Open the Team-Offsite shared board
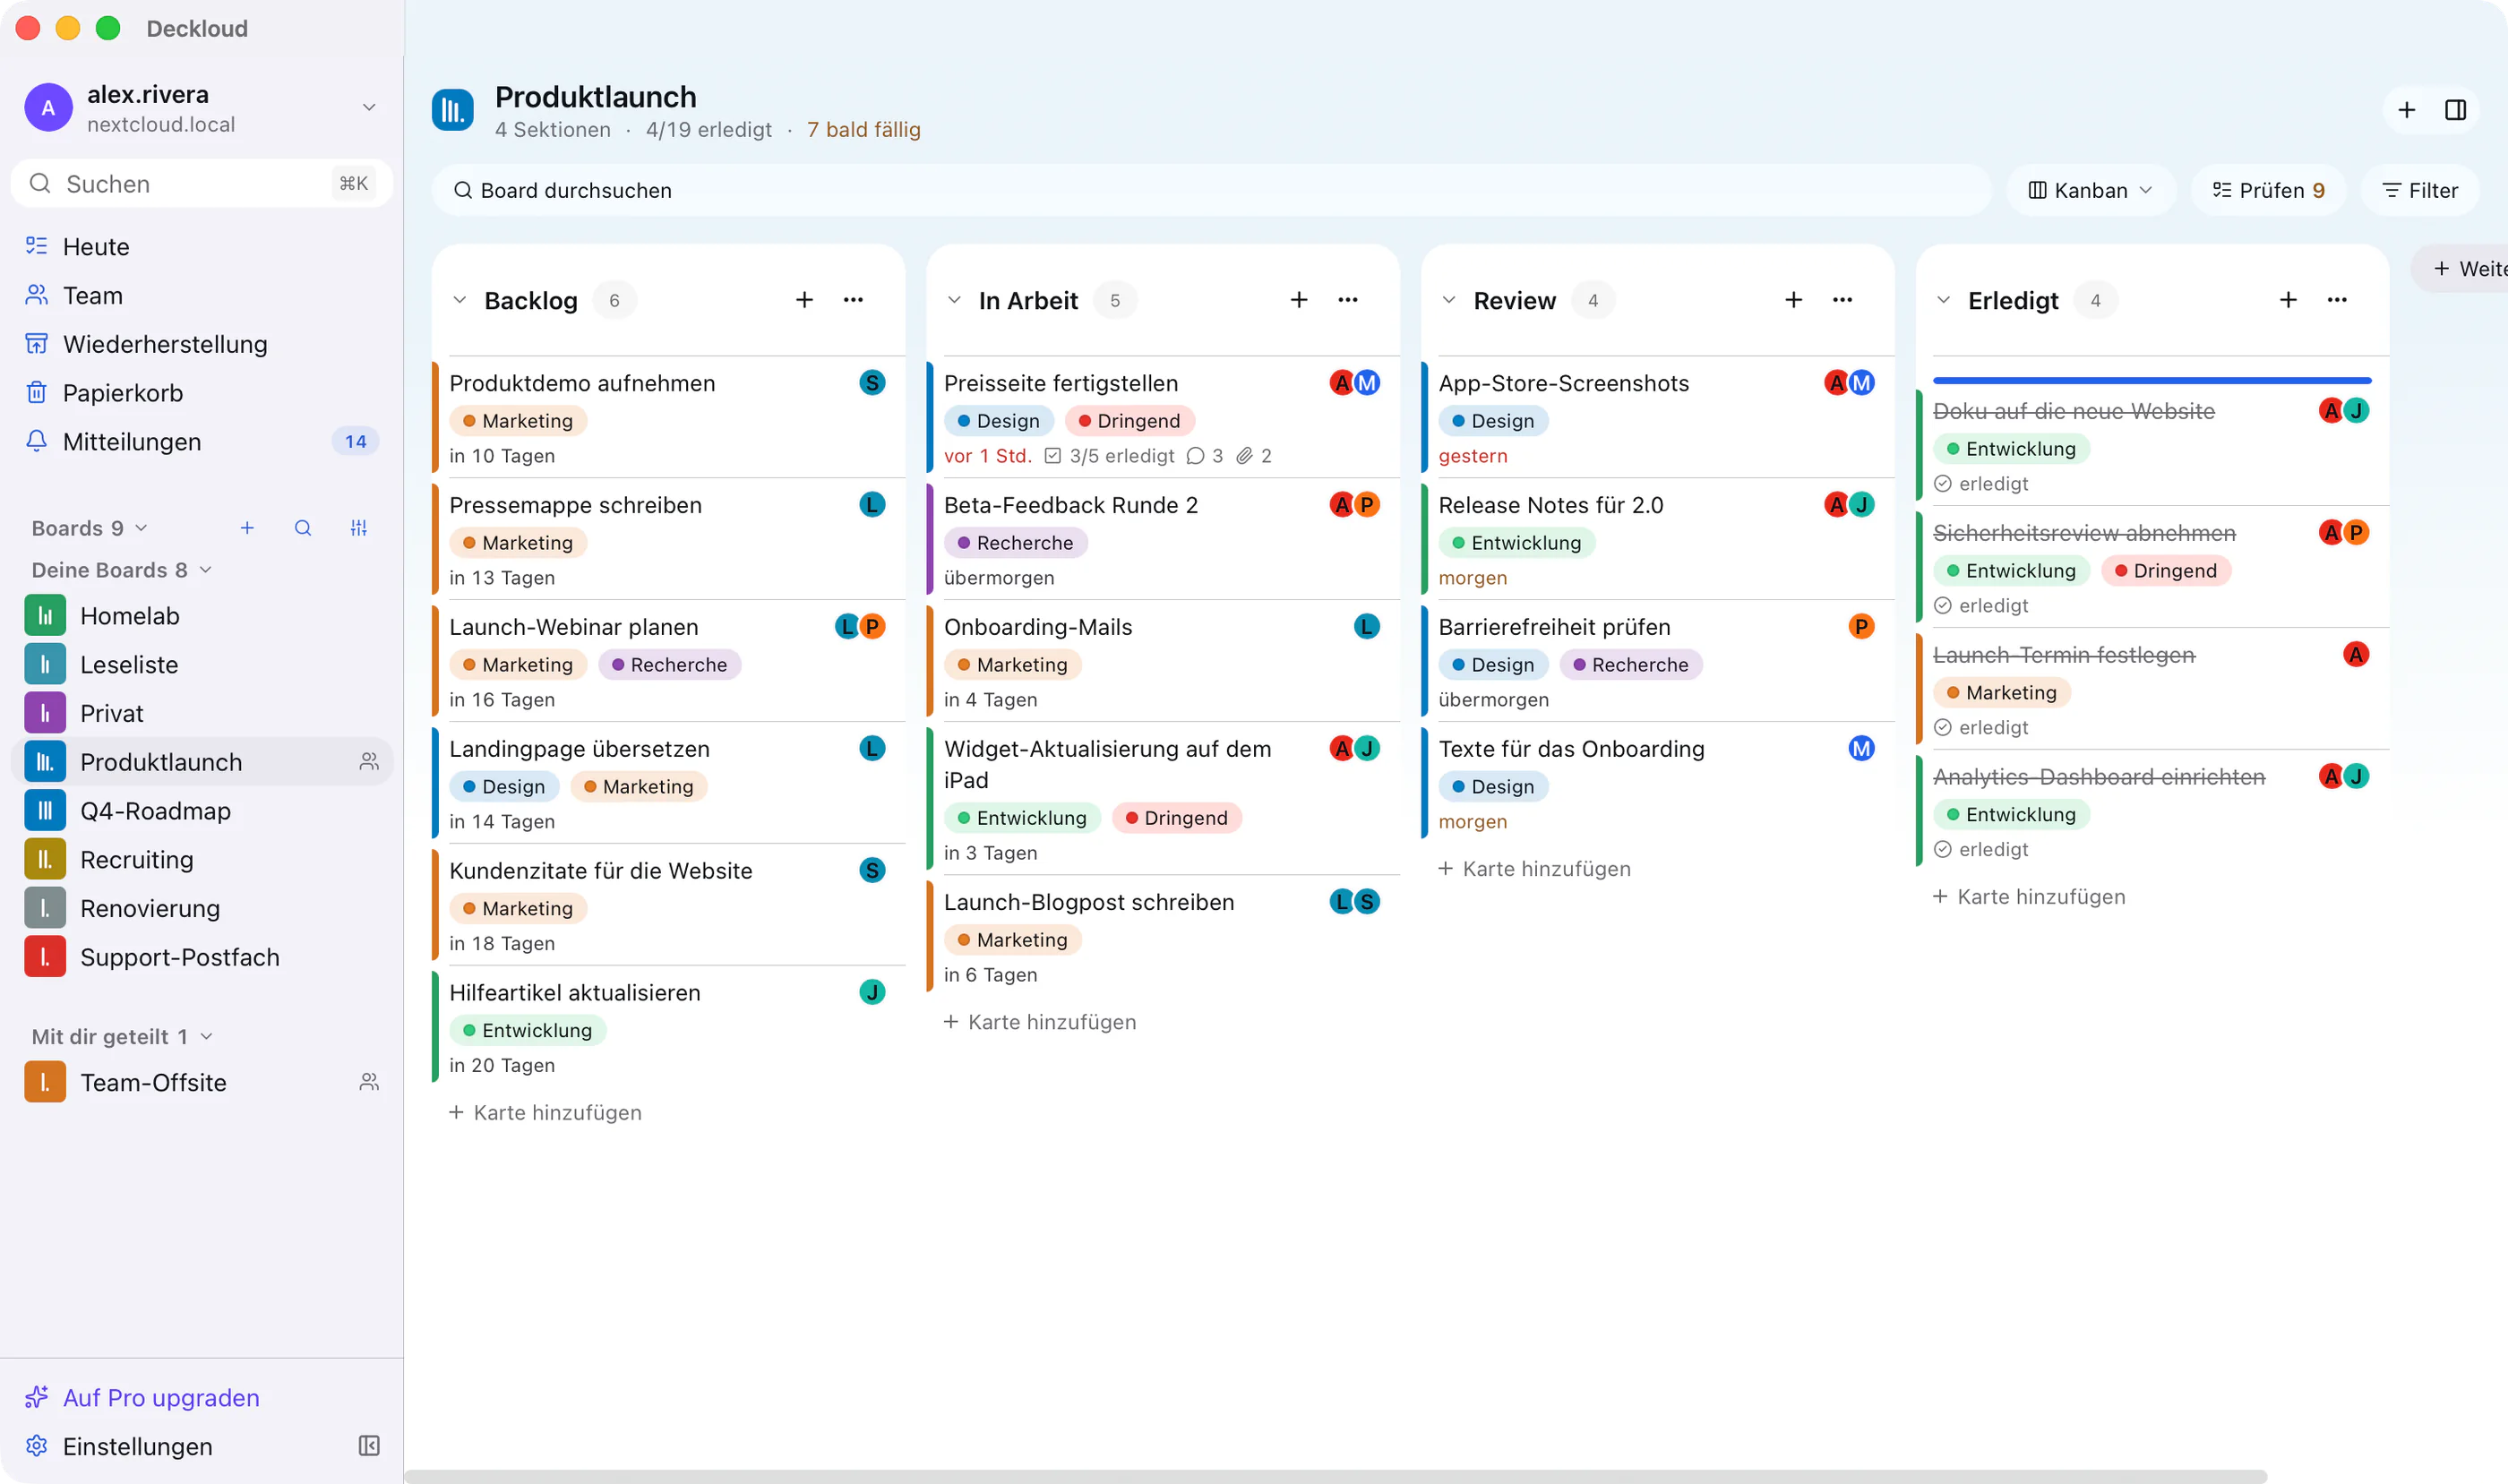Screen dimensions: 2508x1484 (201, 1083)
